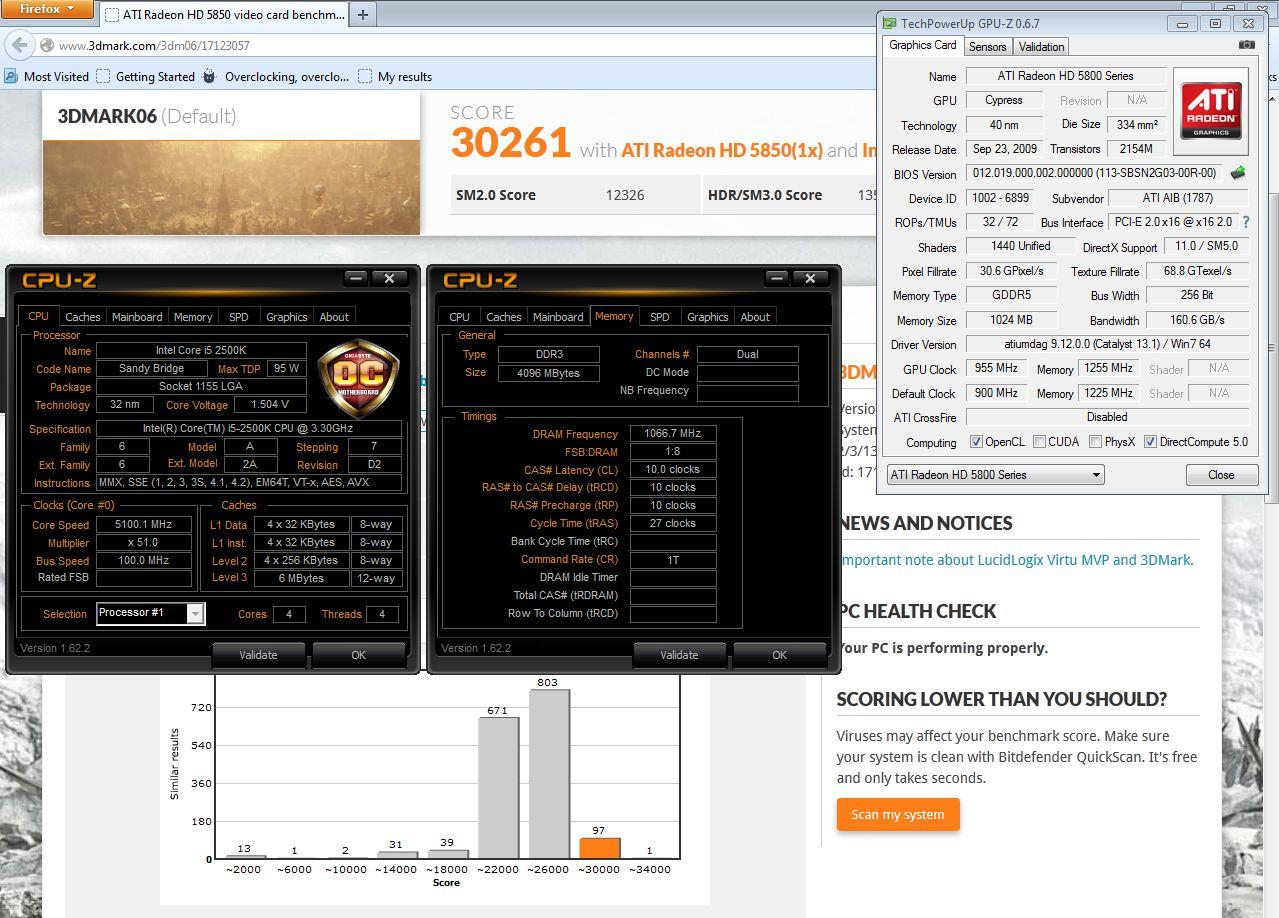Click the Multiplier x 51.0 value
Viewport: 1279px width, 918px height.
[x=144, y=543]
